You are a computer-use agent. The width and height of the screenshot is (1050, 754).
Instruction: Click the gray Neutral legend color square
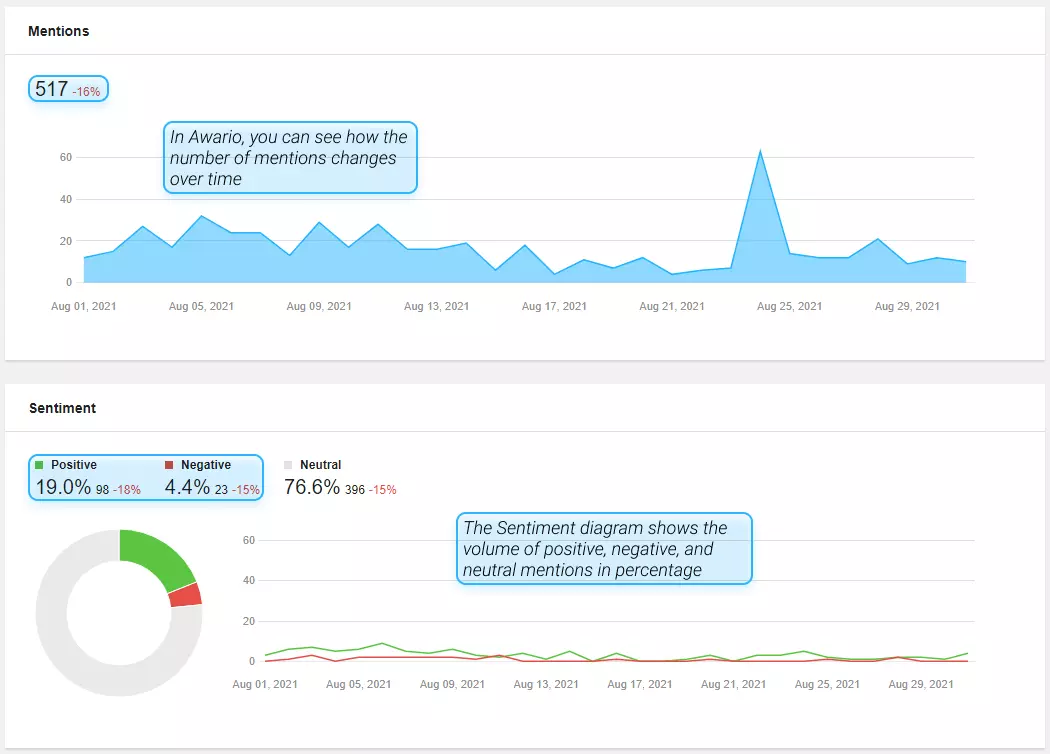(288, 465)
